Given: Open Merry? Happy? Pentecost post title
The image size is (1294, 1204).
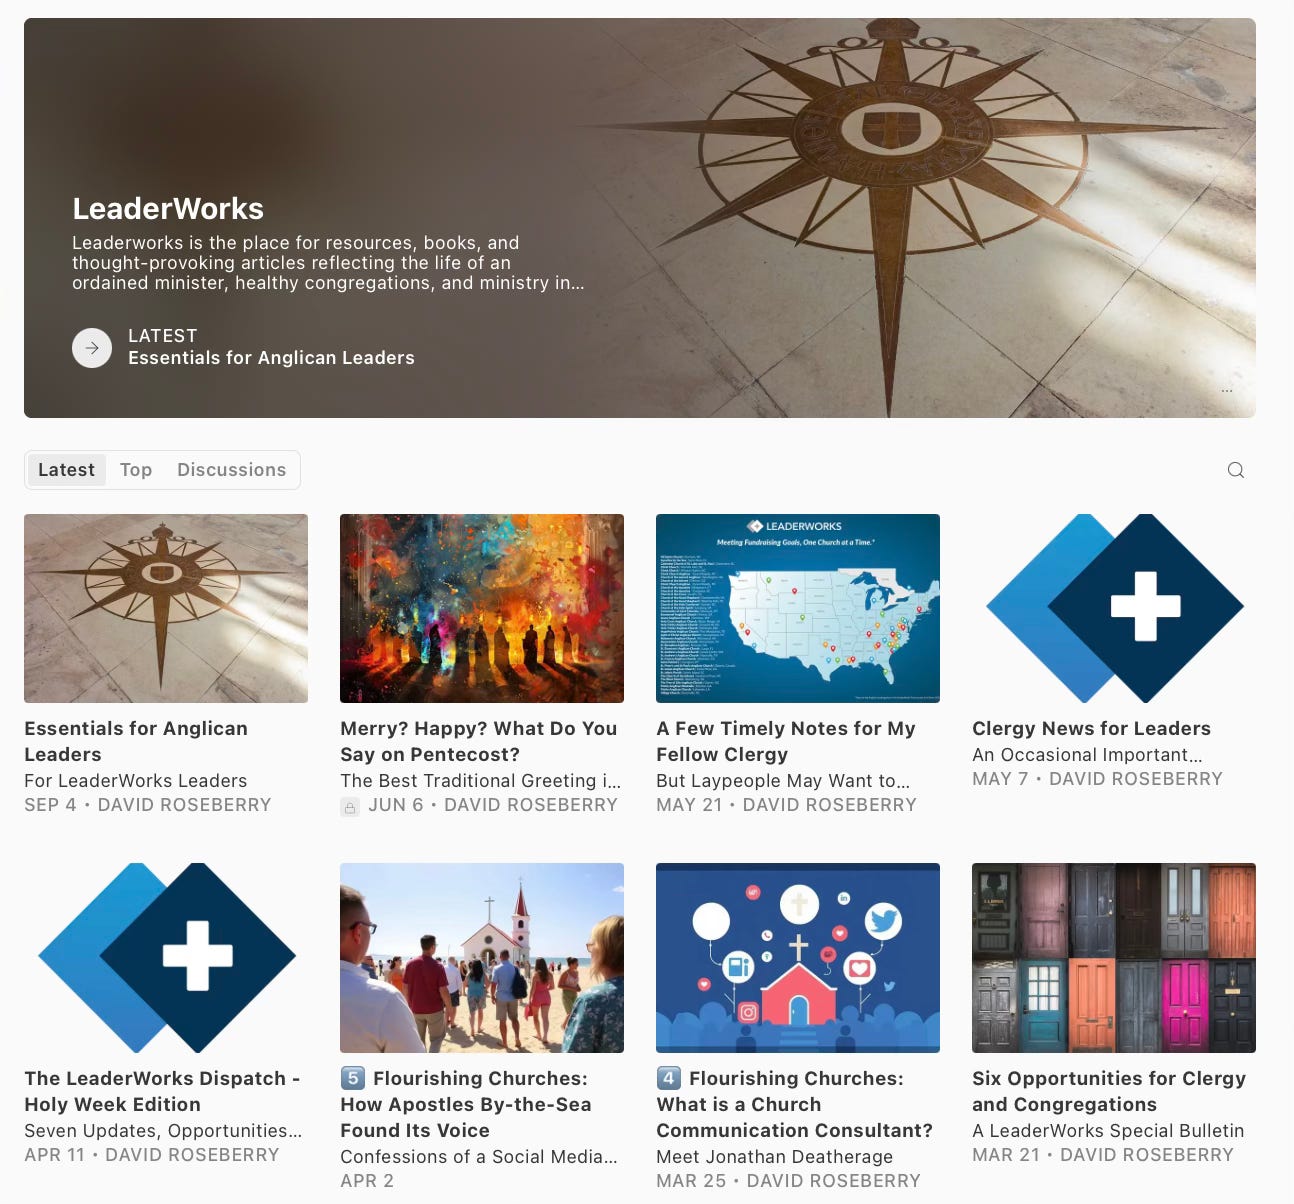Looking at the screenshot, I should pyautogui.click(x=479, y=741).
